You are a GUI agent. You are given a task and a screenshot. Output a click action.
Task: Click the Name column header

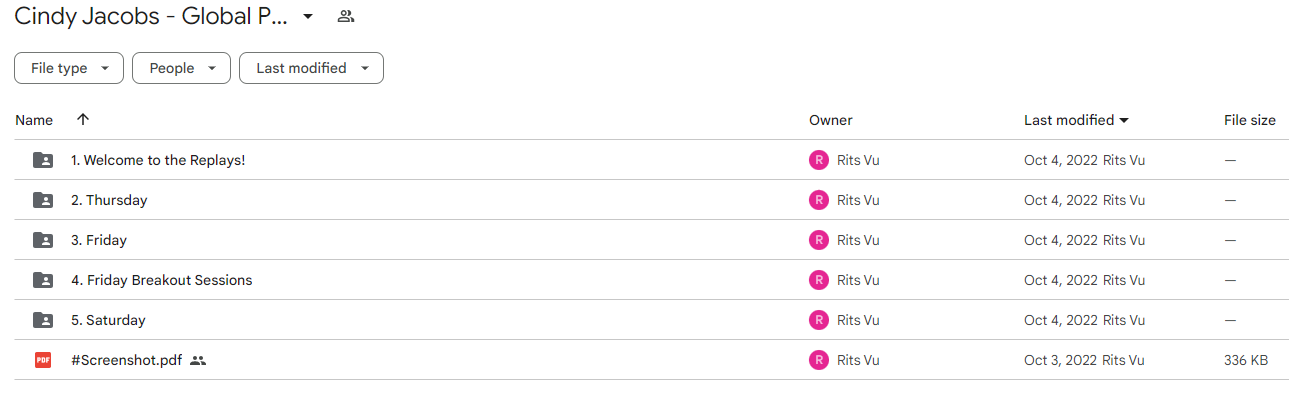coord(34,120)
